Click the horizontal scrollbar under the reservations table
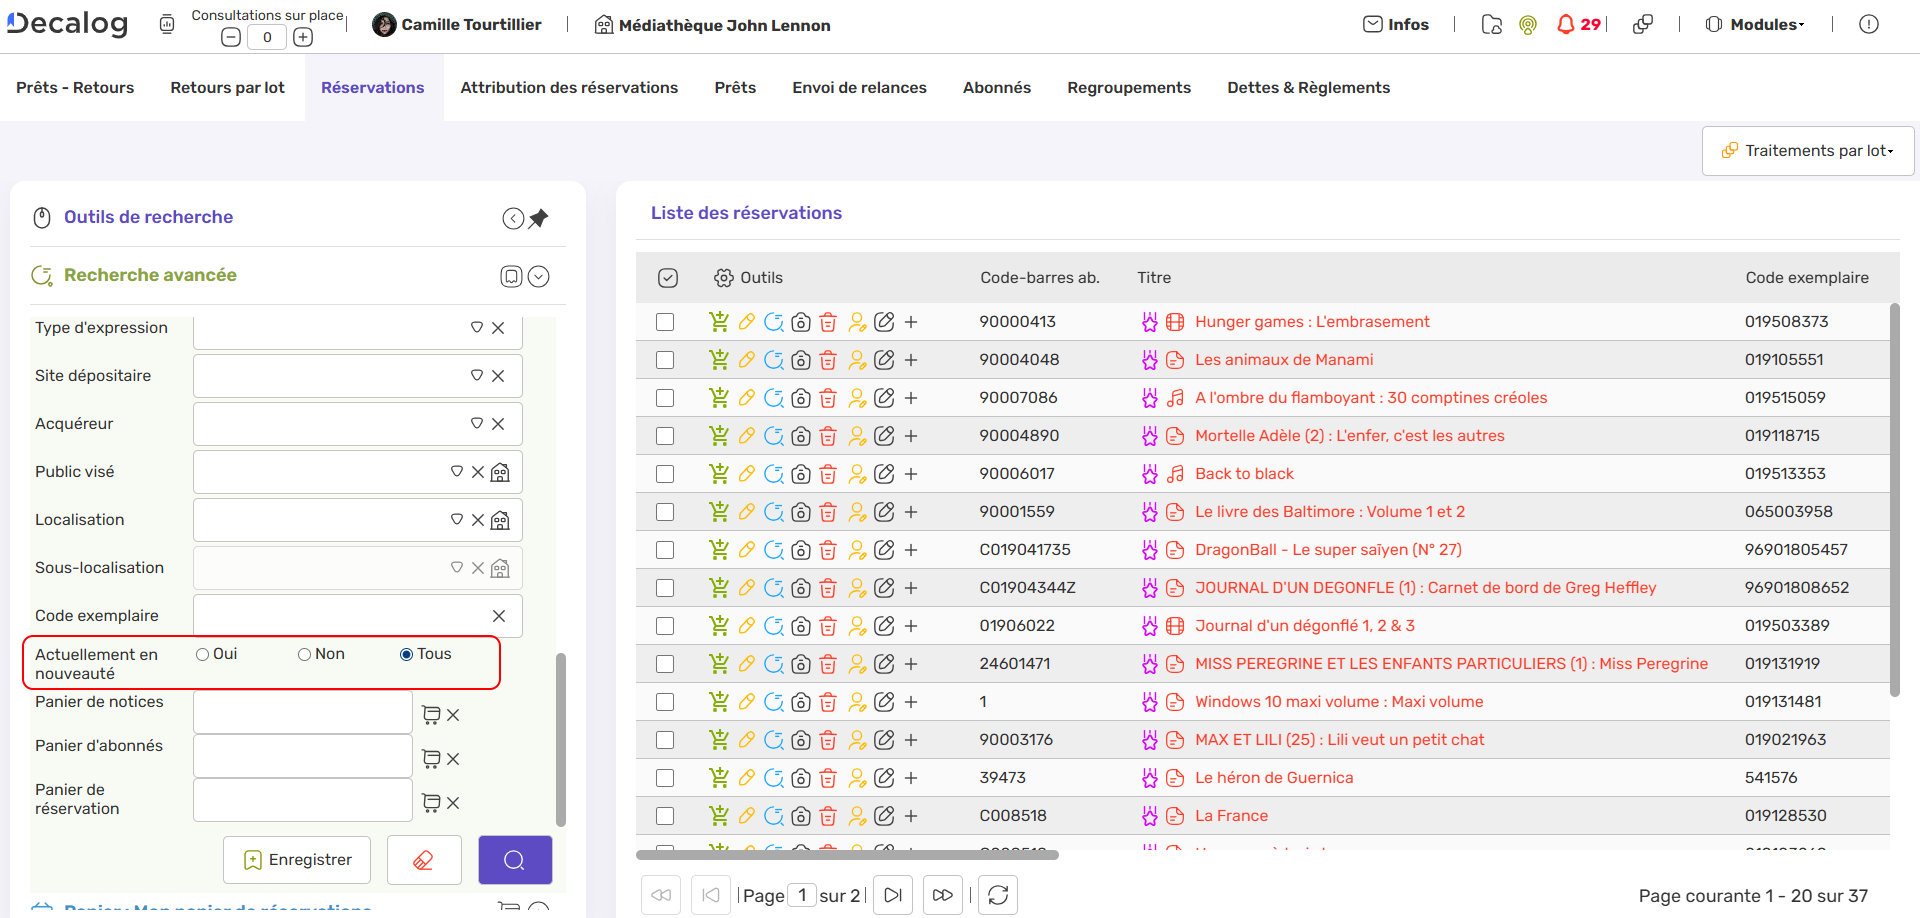Viewport: 1920px width, 918px height. (x=847, y=855)
